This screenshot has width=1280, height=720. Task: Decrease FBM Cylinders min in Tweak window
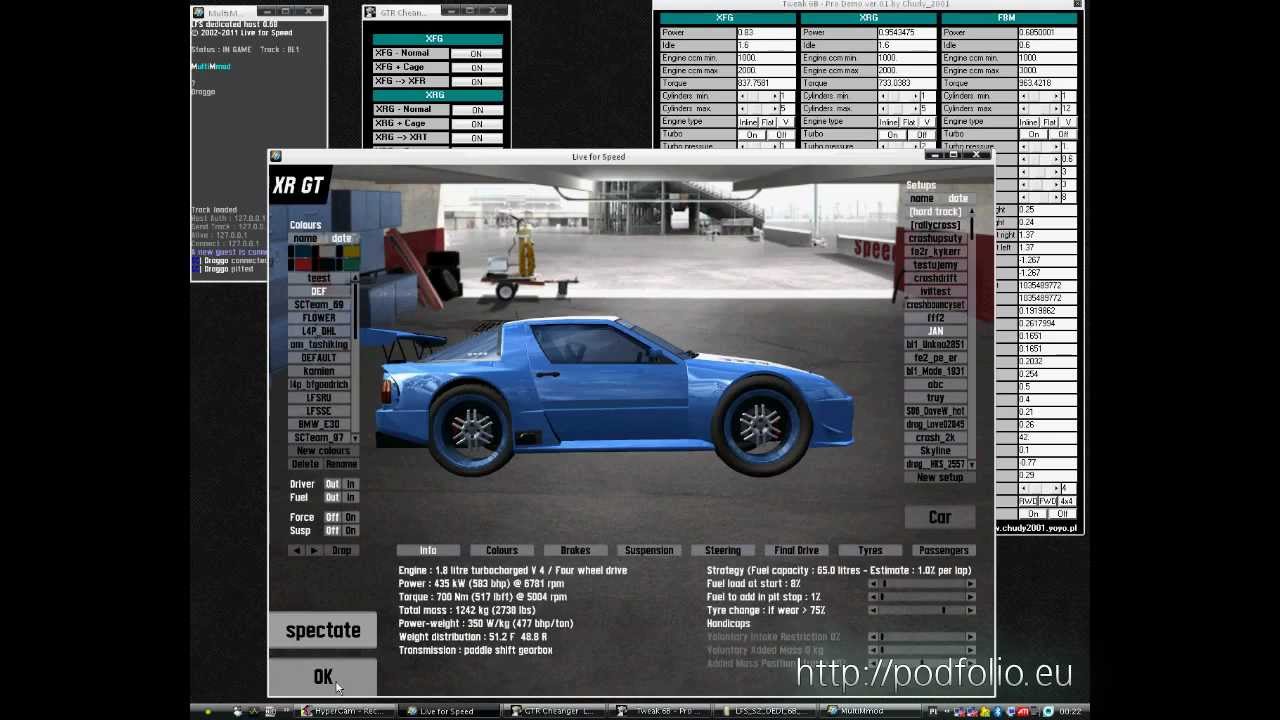point(1024,96)
